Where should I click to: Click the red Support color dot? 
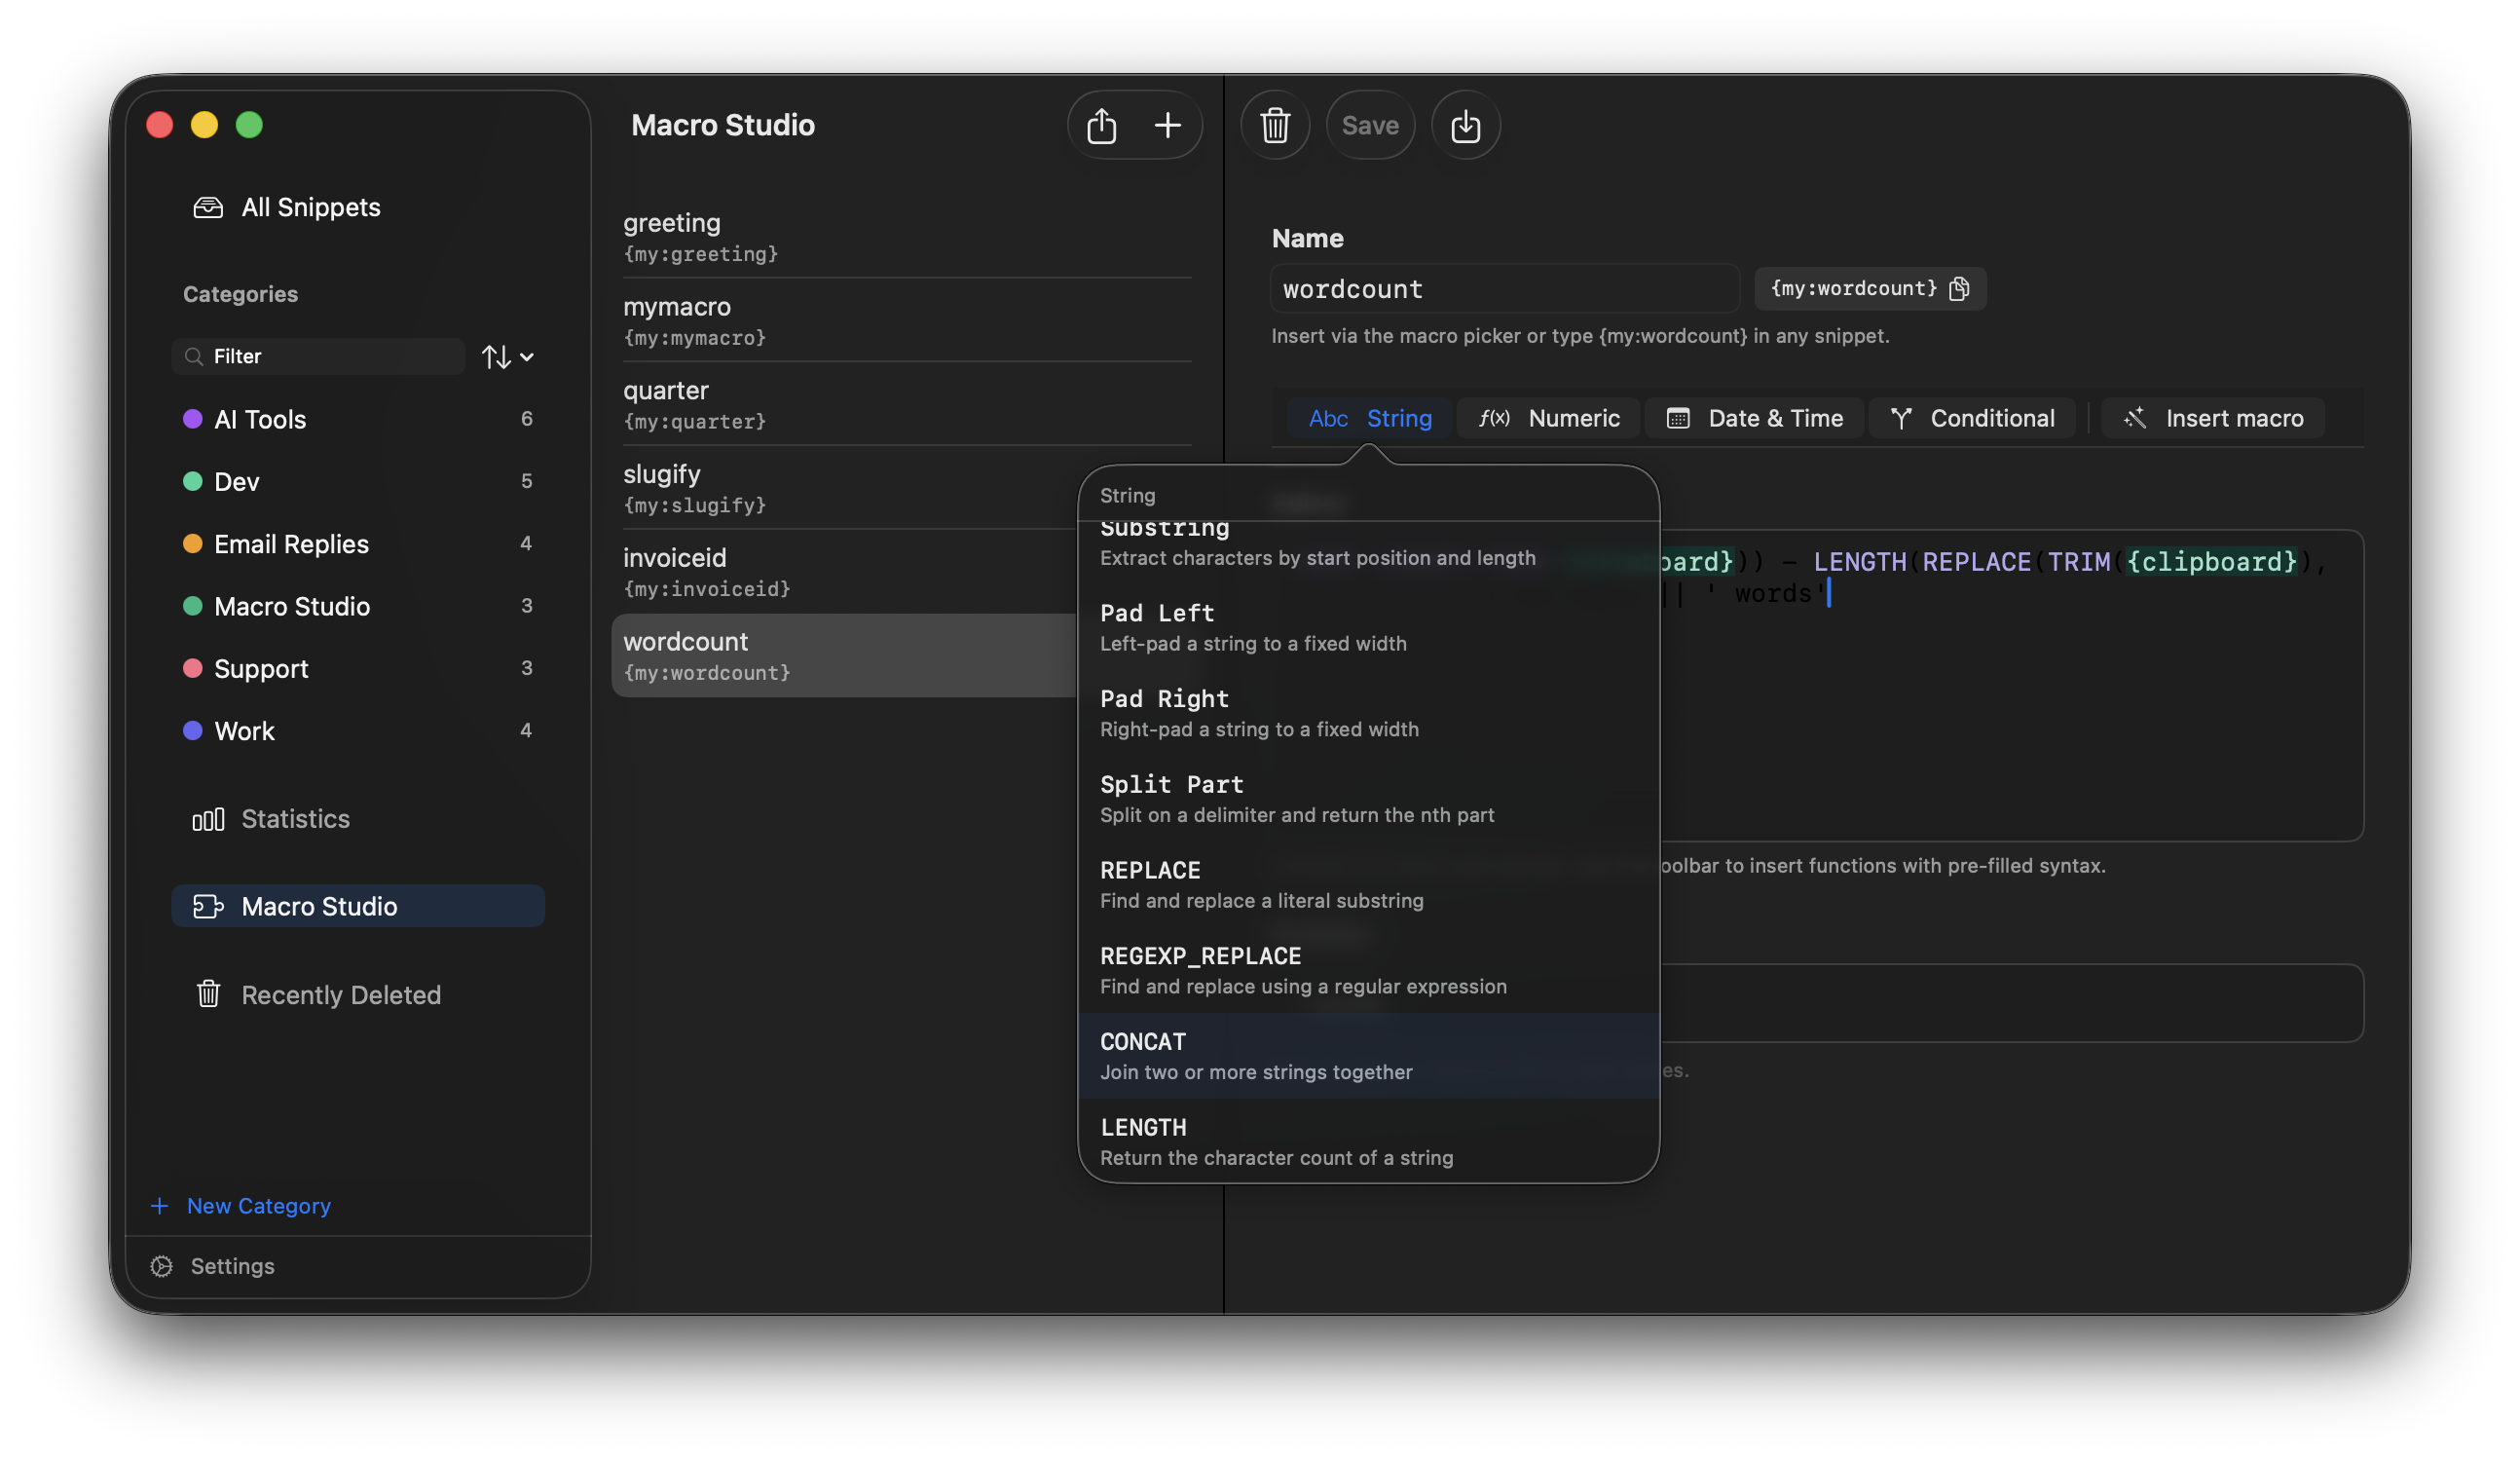[193, 668]
